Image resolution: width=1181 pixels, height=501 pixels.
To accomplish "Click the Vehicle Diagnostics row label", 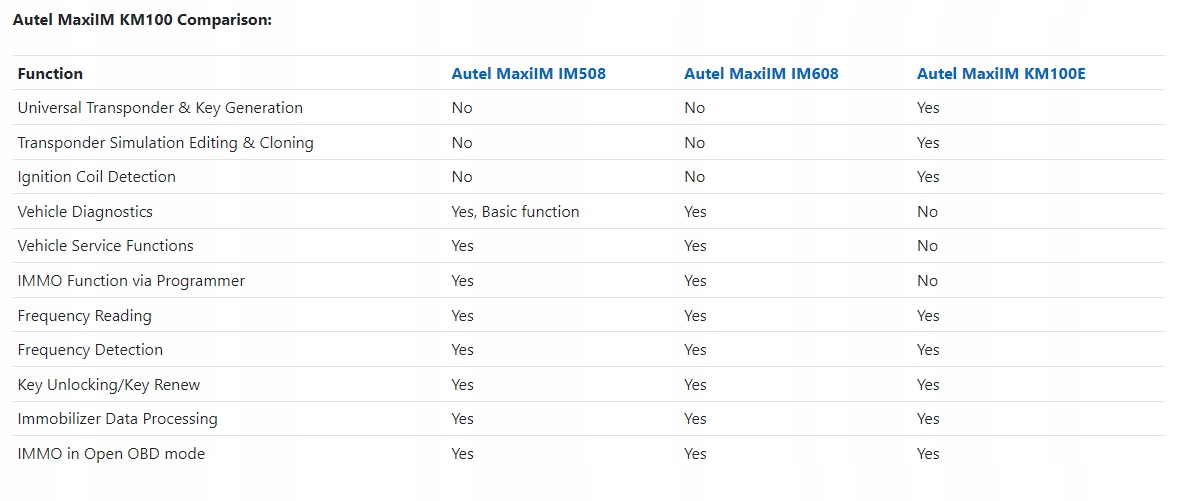I will (x=85, y=212).
